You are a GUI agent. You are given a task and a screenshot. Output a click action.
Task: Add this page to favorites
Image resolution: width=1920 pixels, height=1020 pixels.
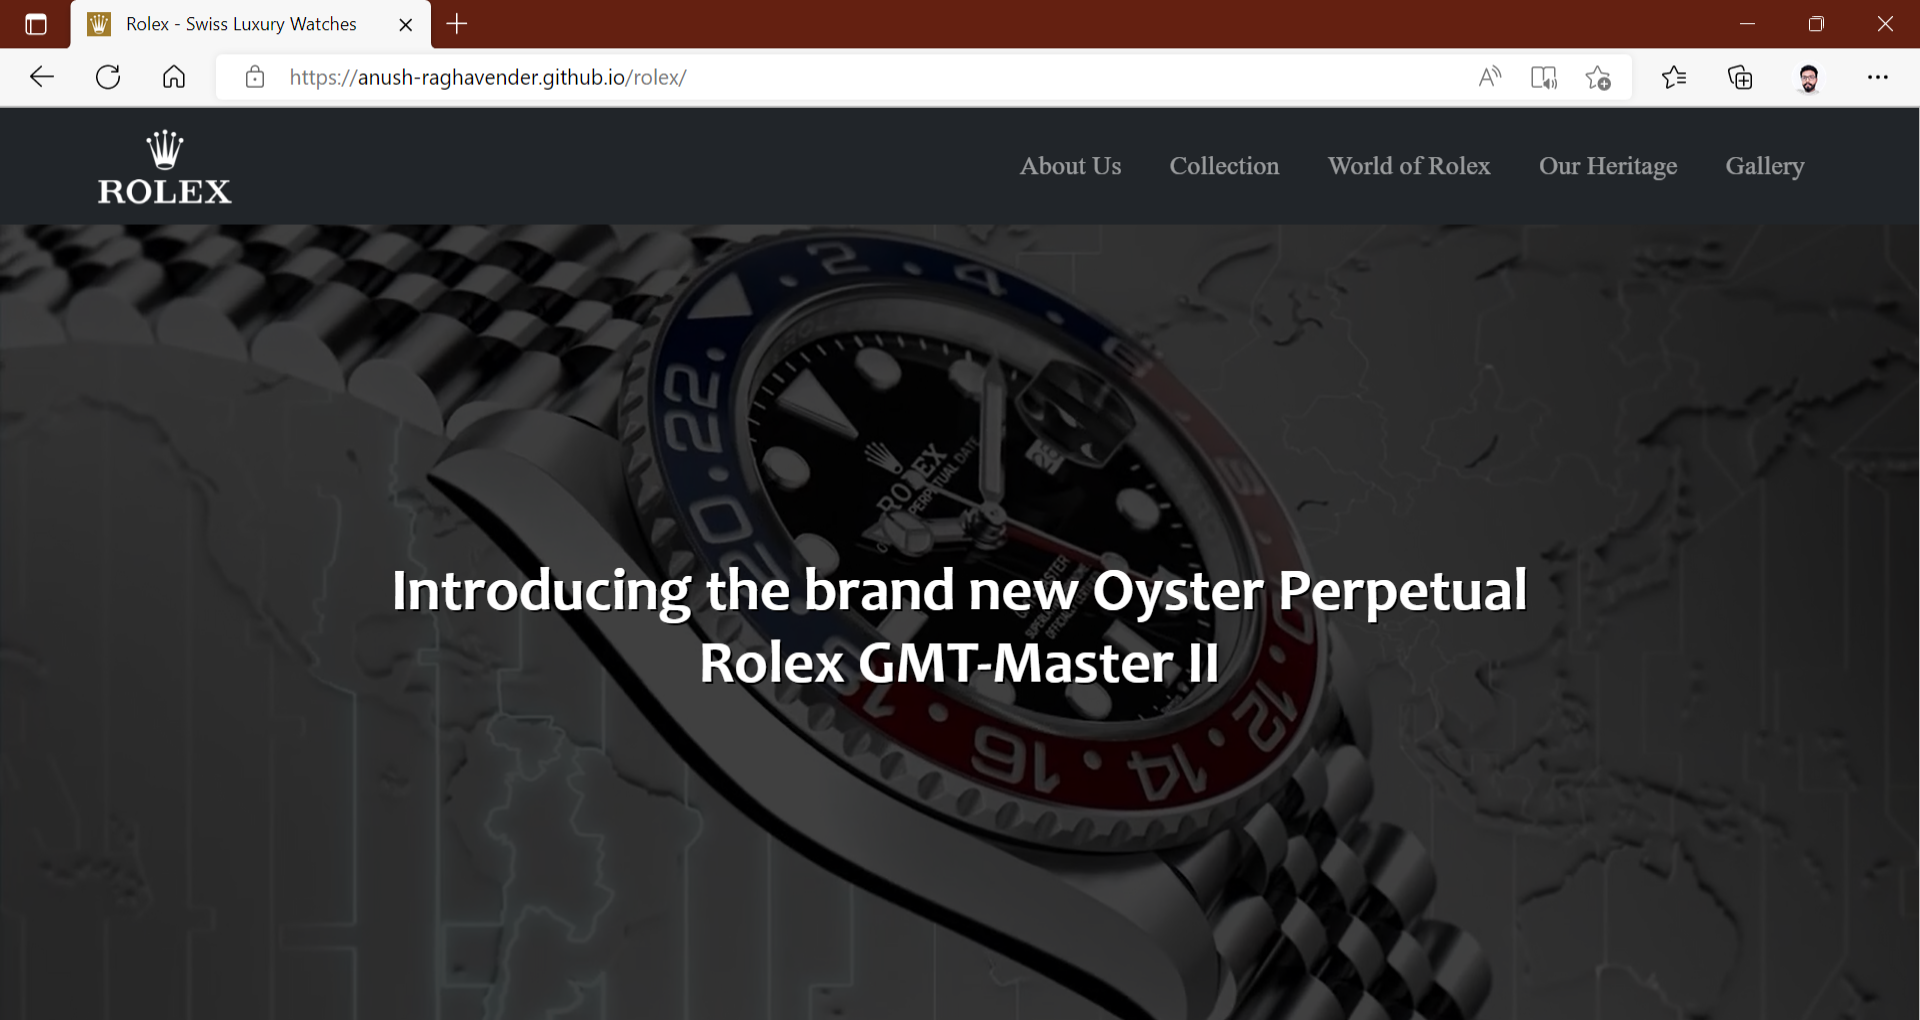pos(1598,77)
